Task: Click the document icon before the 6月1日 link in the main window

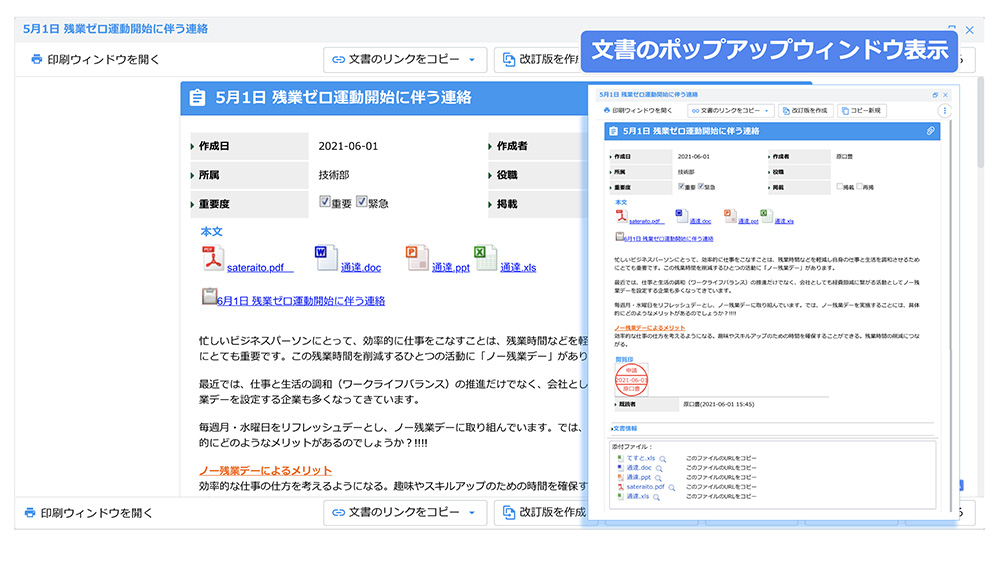Action: pos(209,296)
